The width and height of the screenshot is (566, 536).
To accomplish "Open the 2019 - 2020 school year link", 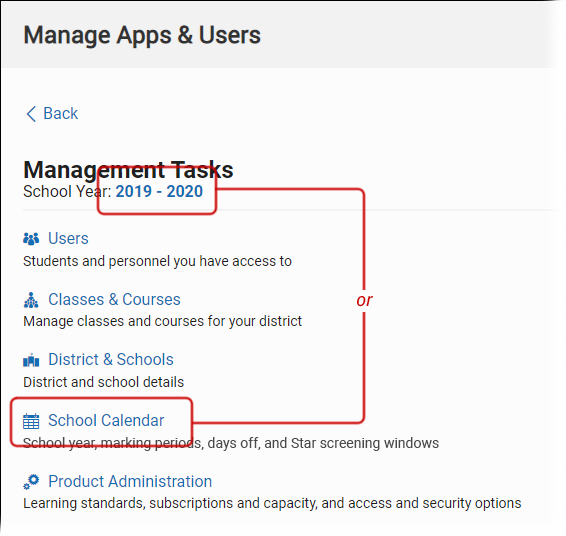I will (159, 192).
